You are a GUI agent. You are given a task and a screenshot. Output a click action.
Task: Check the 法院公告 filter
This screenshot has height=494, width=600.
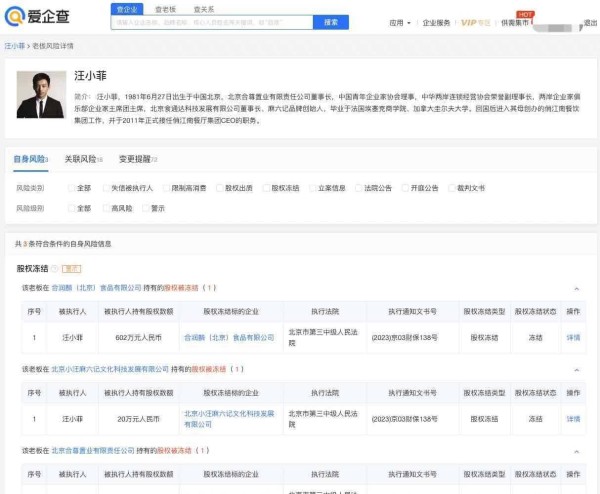[x=359, y=188]
